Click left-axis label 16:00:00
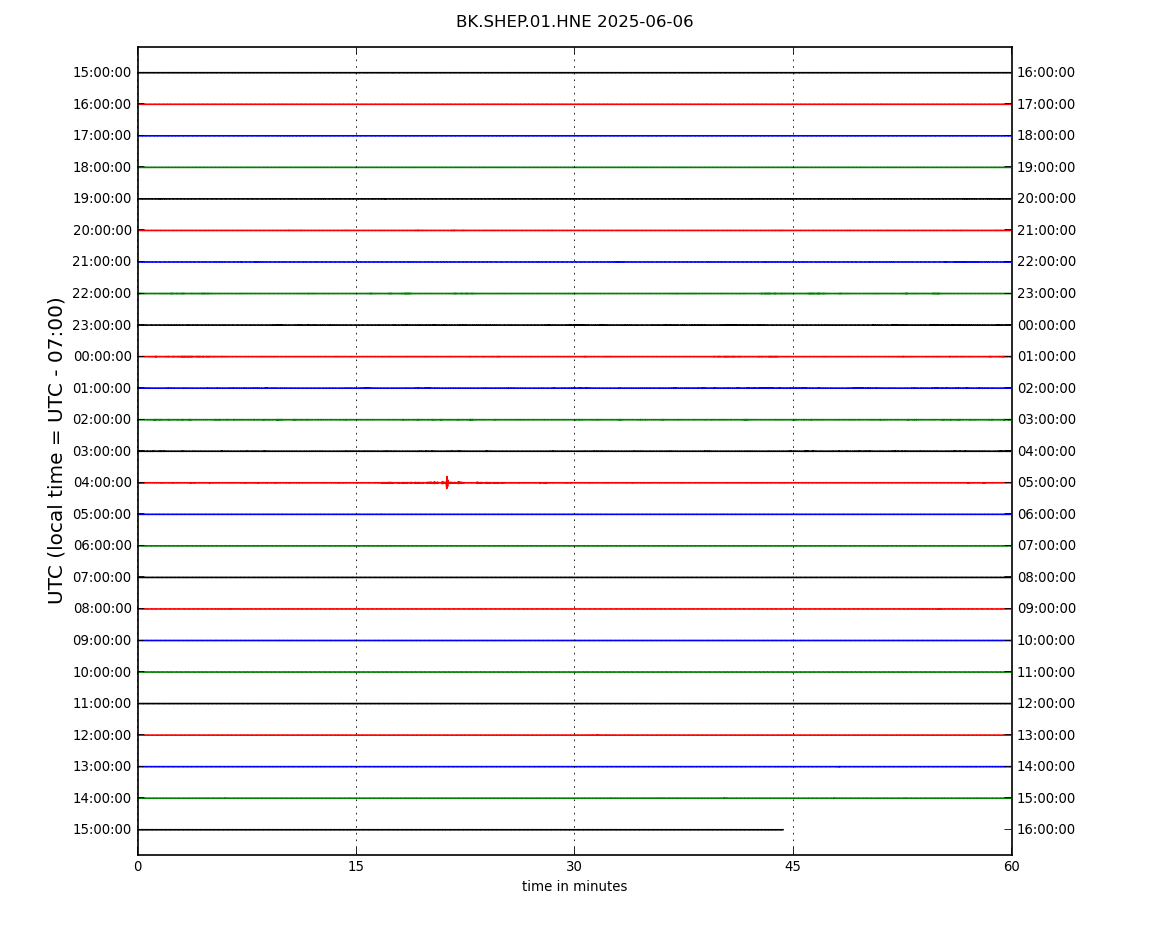 pyautogui.click(x=102, y=104)
